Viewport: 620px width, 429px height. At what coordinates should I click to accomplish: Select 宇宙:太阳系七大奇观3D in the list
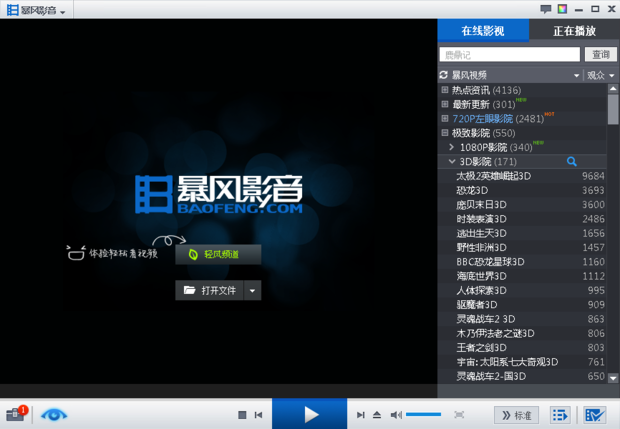(x=522, y=362)
